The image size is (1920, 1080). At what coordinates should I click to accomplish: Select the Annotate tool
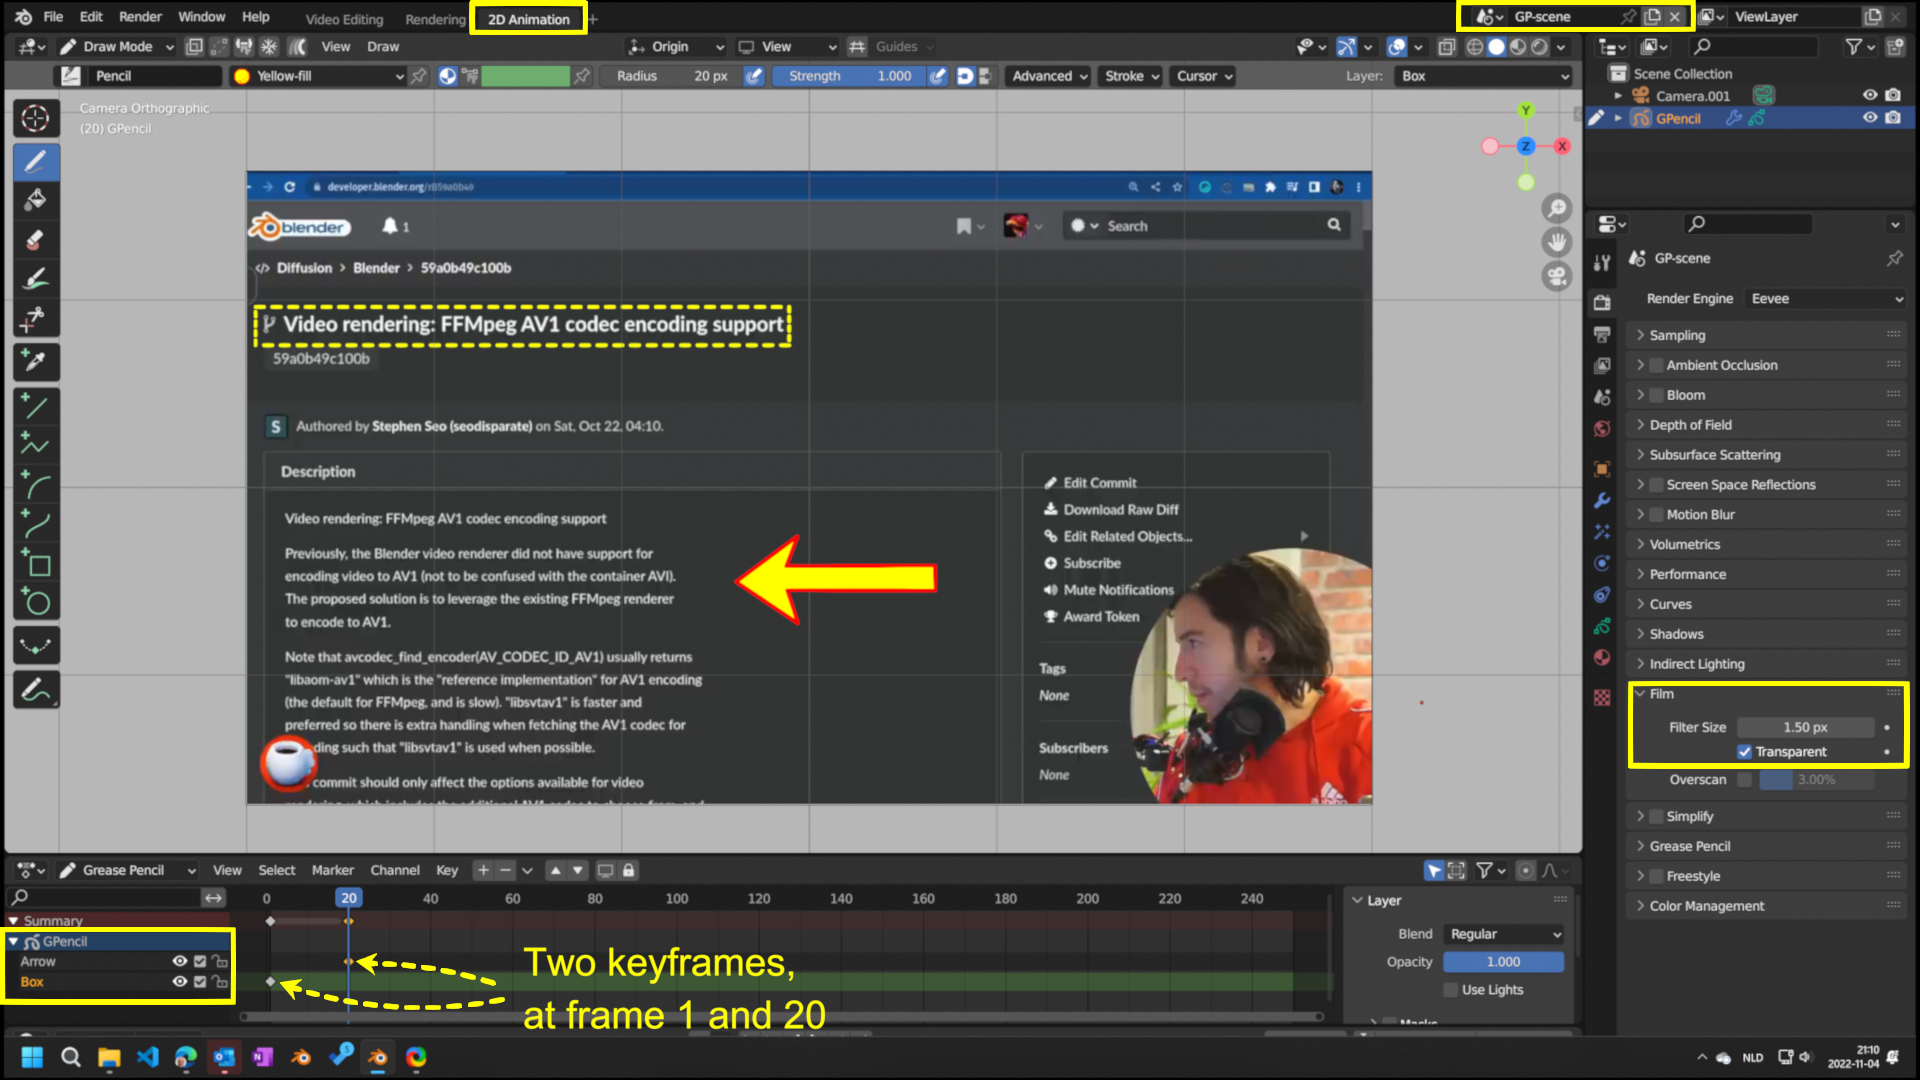coord(36,690)
